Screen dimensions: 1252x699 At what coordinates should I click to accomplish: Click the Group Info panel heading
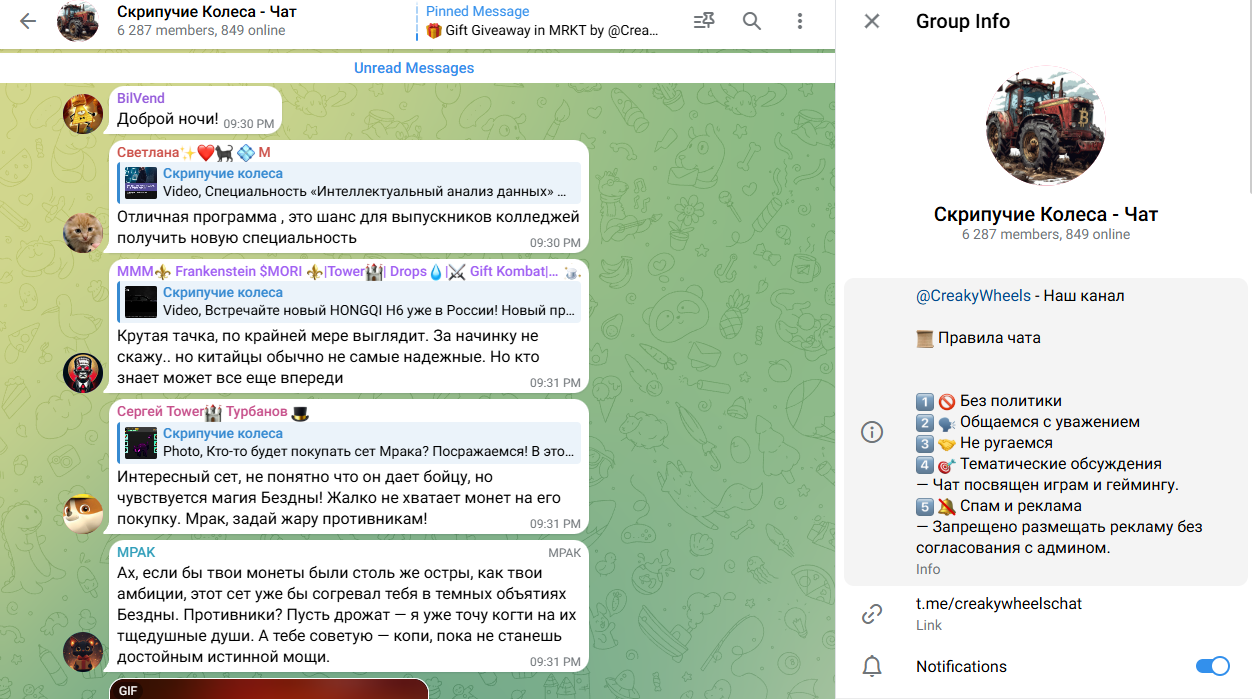coord(963,21)
